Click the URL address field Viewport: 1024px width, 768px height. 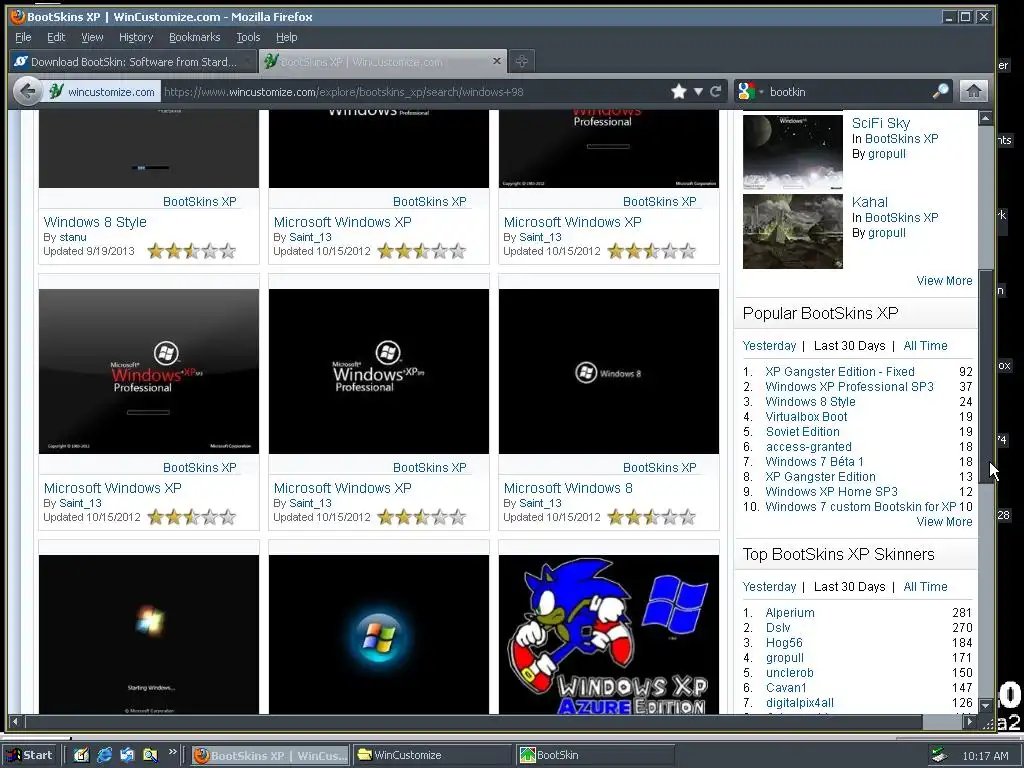coord(411,91)
